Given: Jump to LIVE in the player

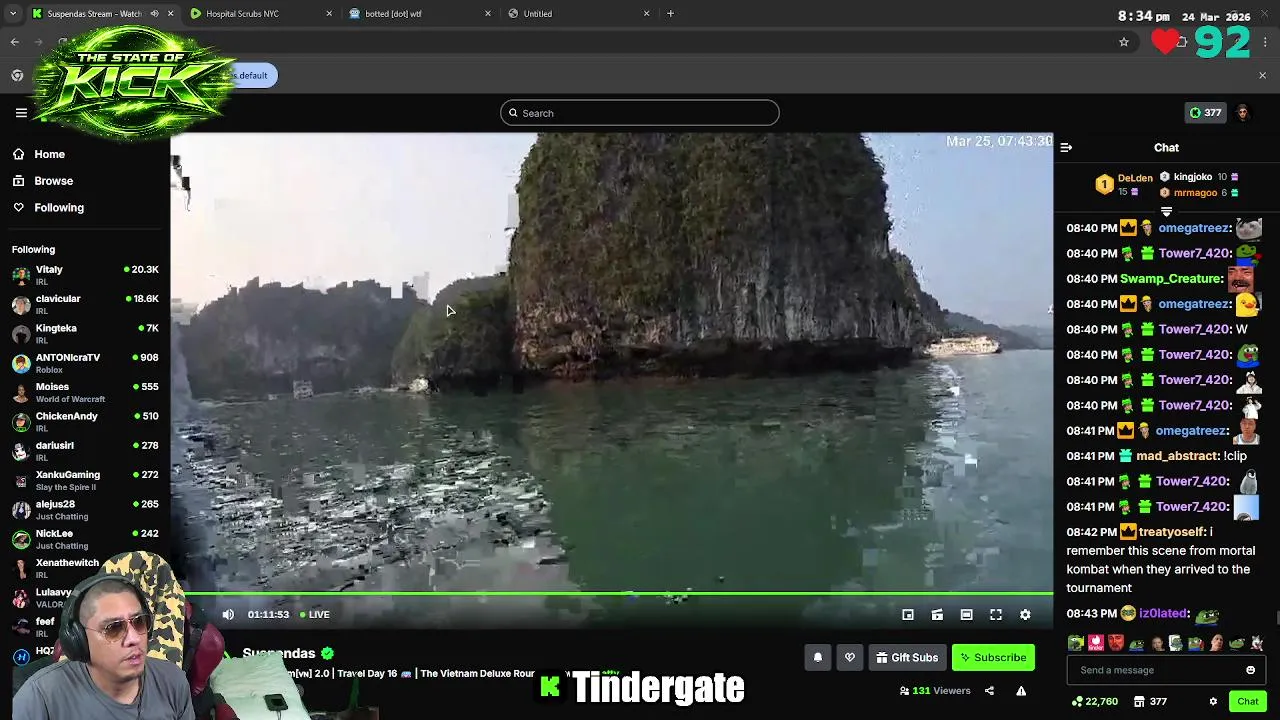Looking at the screenshot, I should click(315, 615).
